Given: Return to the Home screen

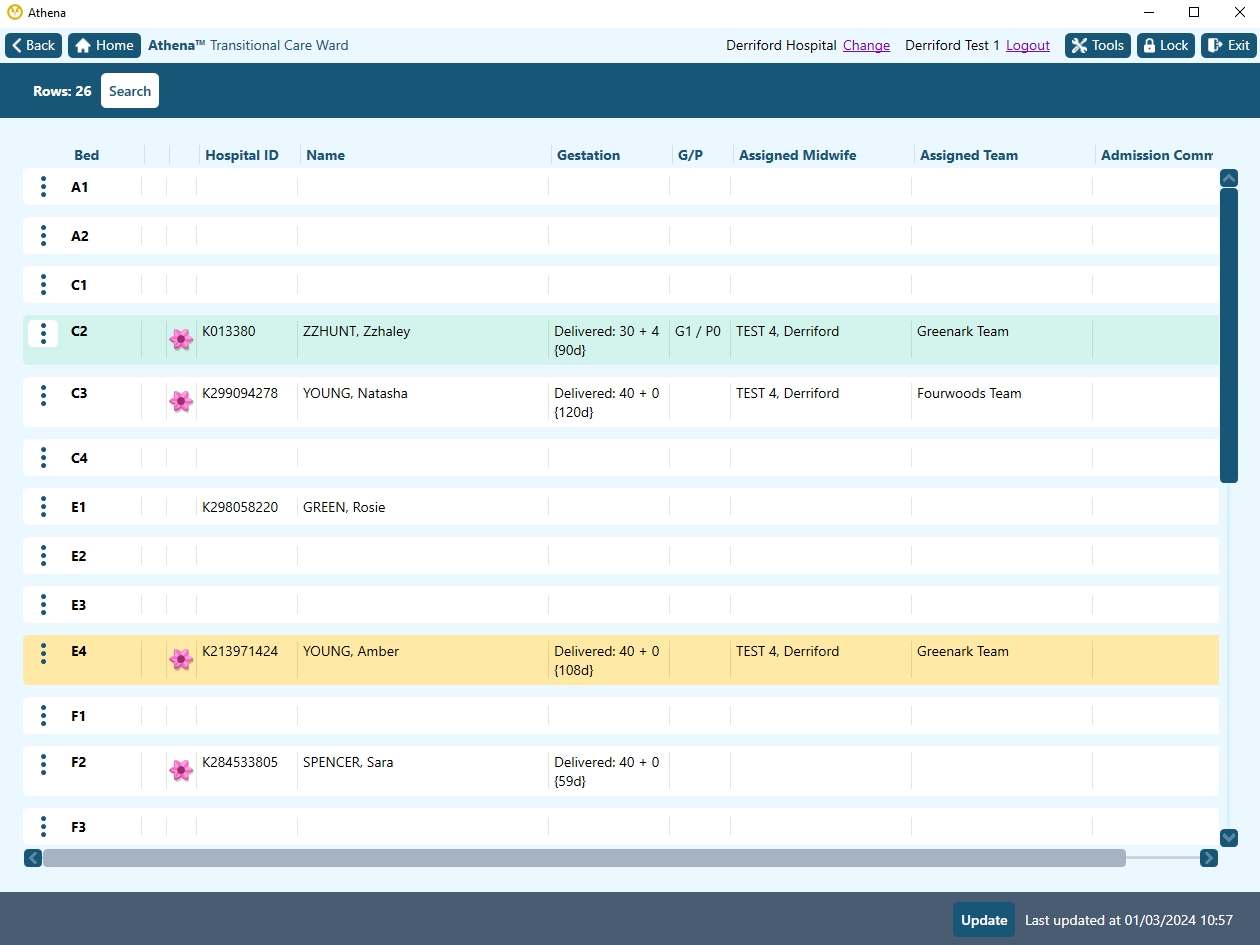Looking at the screenshot, I should click(104, 45).
